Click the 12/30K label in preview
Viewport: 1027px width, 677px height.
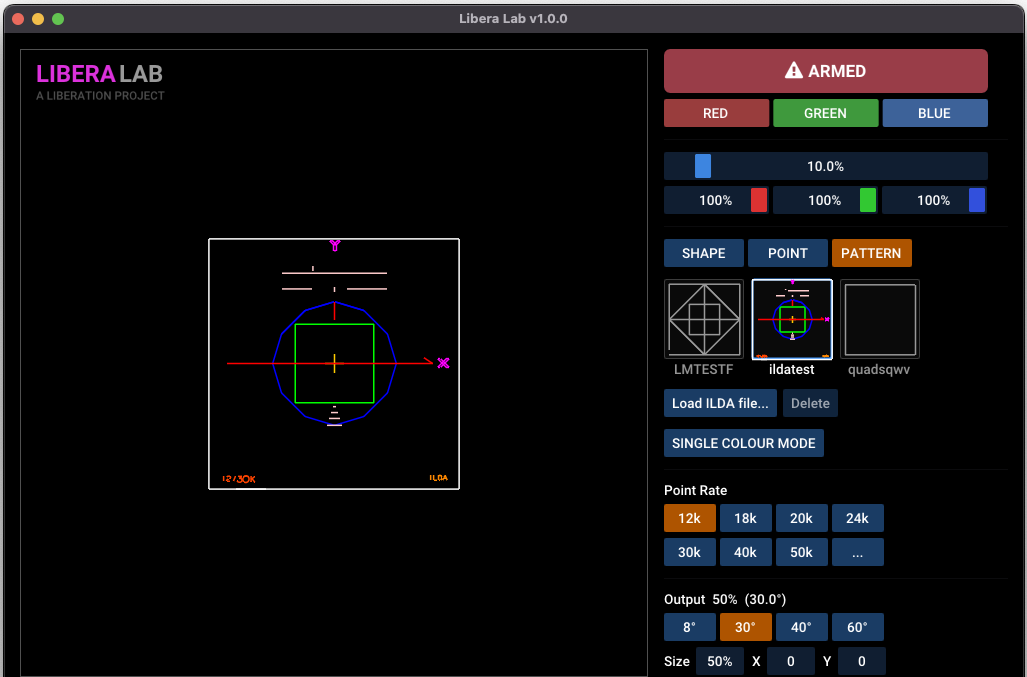click(238, 479)
